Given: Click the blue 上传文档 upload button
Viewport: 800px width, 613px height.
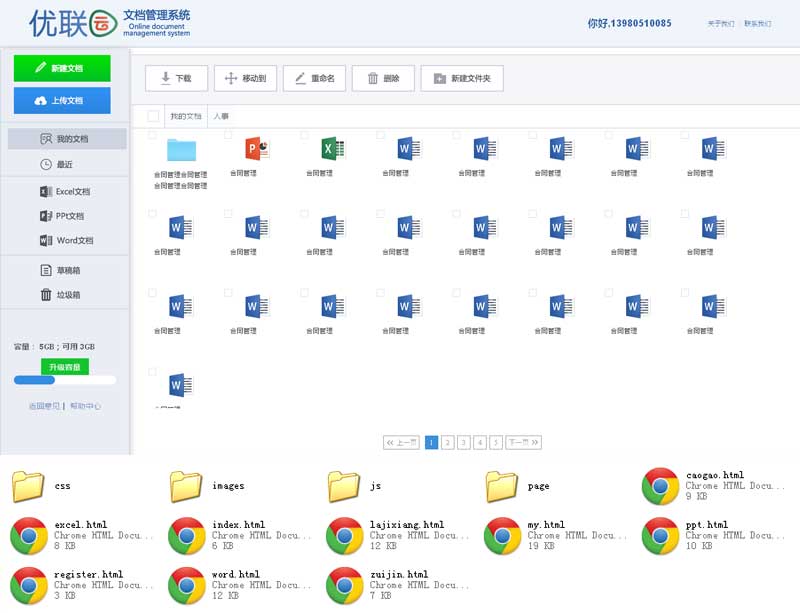Looking at the screenshot, I should pos(62,101).
